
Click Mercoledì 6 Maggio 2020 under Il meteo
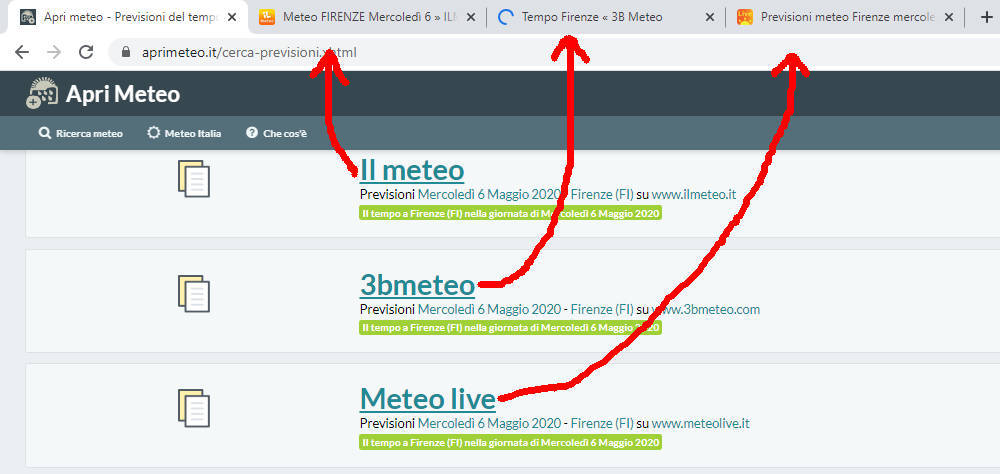tap(489, 195)
